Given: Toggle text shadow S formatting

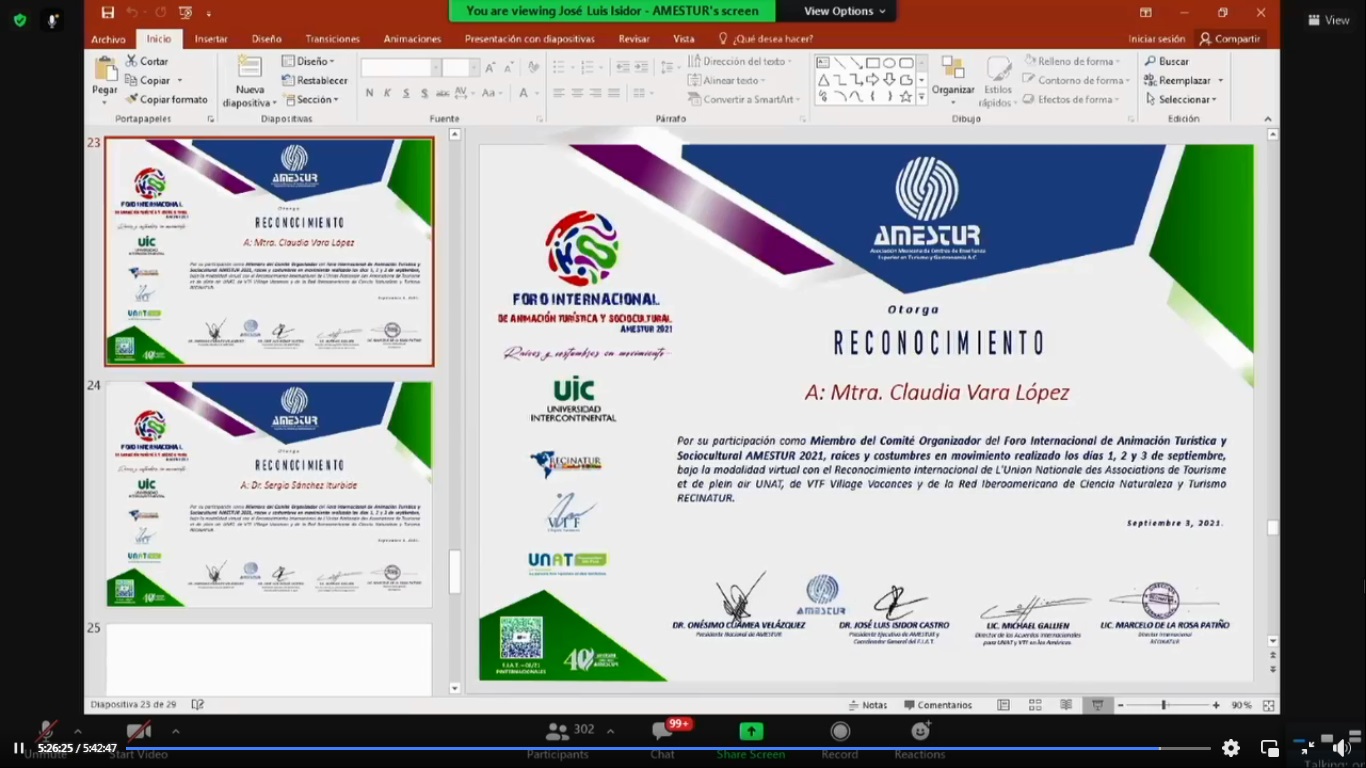Looking at the screenshot, I should pos(425,93).
